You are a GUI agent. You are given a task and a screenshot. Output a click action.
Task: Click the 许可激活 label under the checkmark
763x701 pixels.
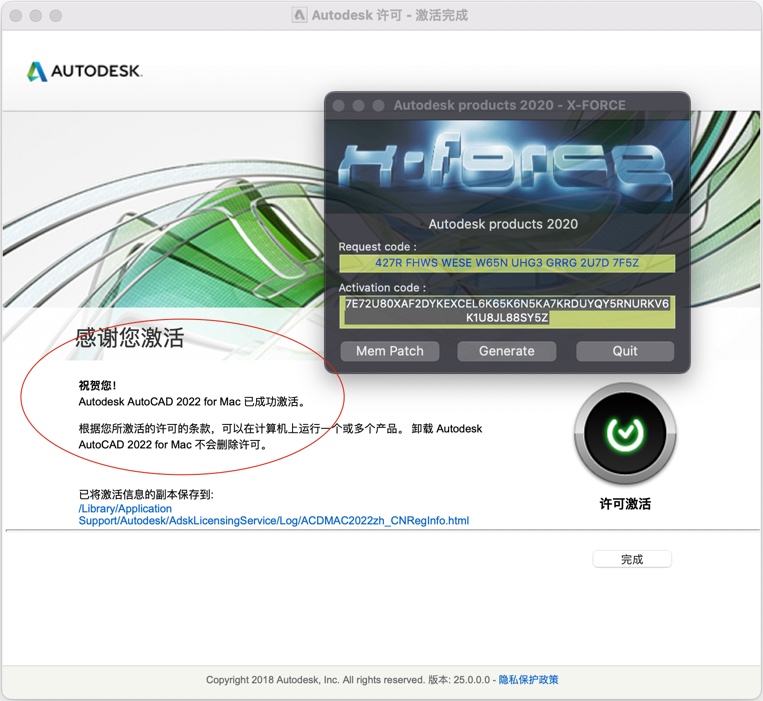click(625, 504)
